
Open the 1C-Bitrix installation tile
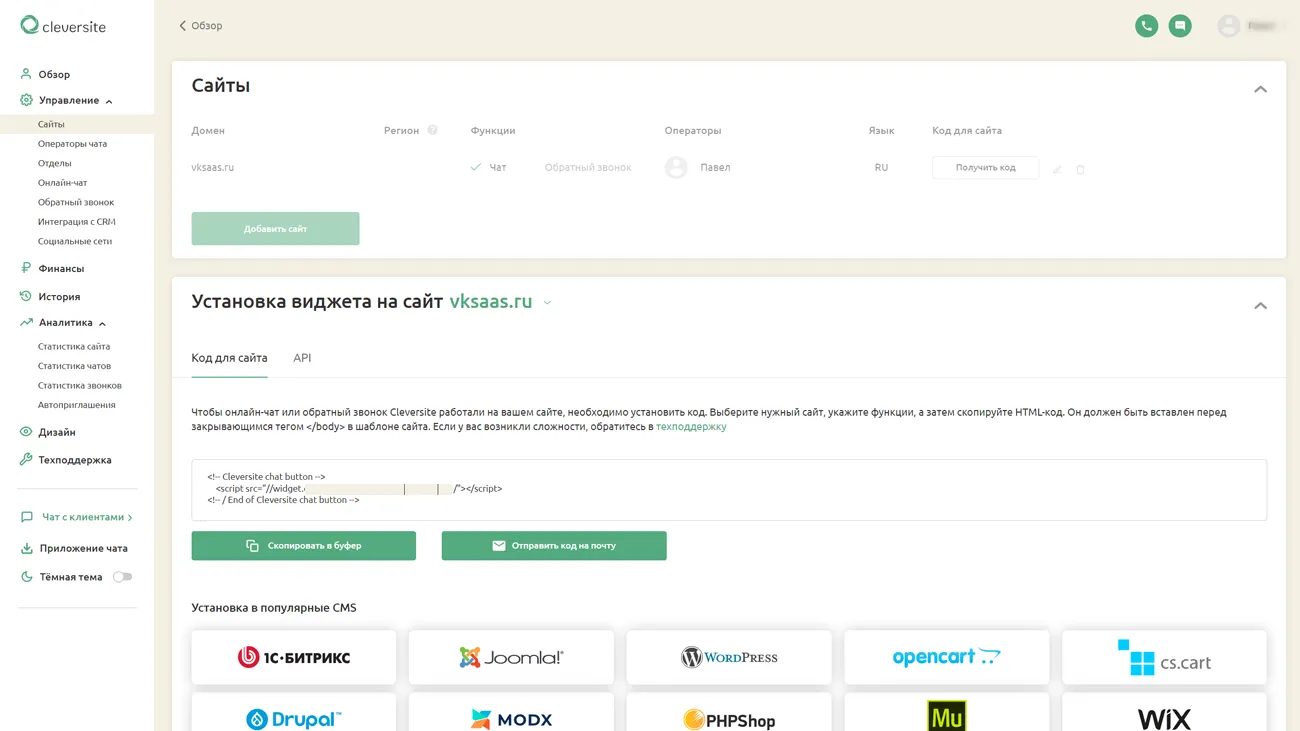(x=293, y=657)
